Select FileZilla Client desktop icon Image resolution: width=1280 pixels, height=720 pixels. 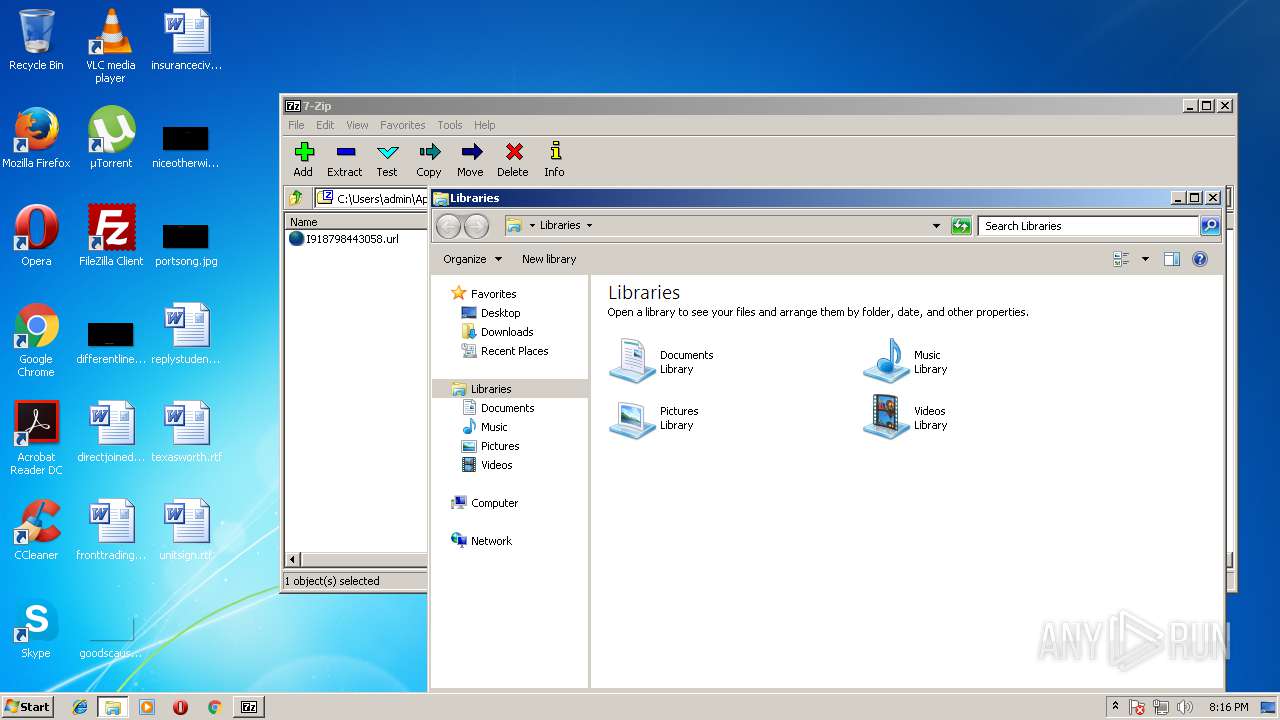click(111, 236)
